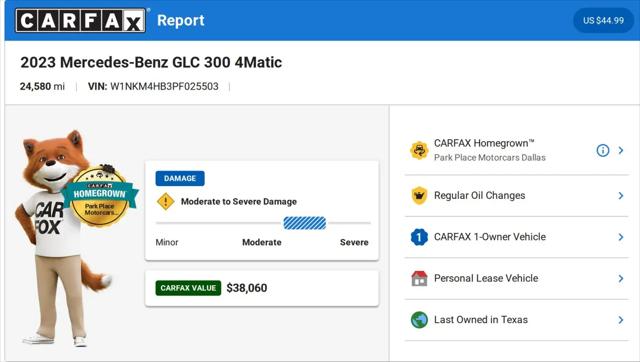The image size is (640, 362).
Task: Open the Regular Oil Changes label
Action: [480, 195]
